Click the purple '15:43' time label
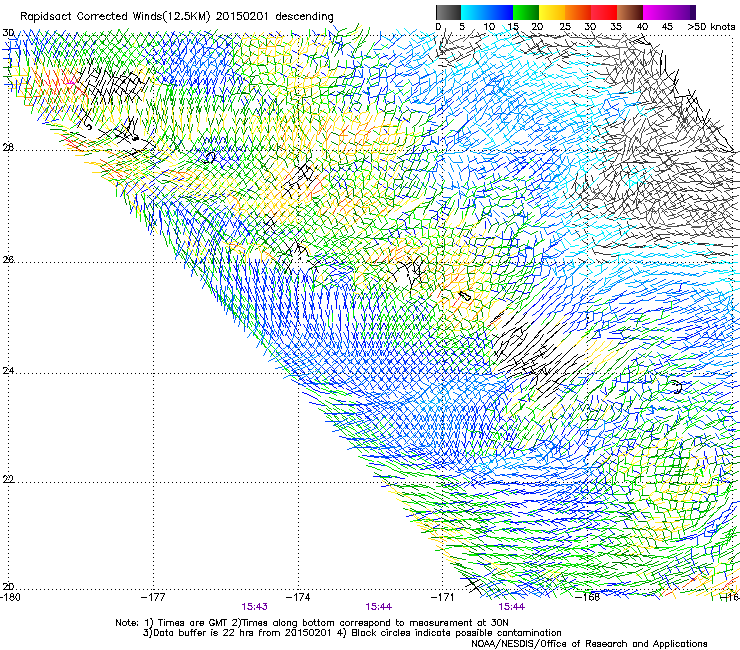740x650 pixels. (x=254, y=607)
